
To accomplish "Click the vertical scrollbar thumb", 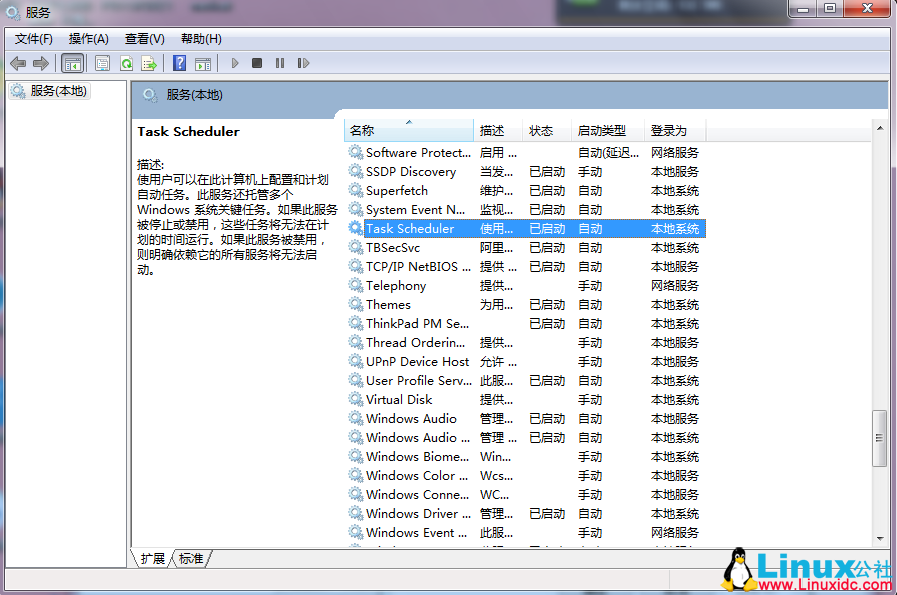I will tap(880, 438).
